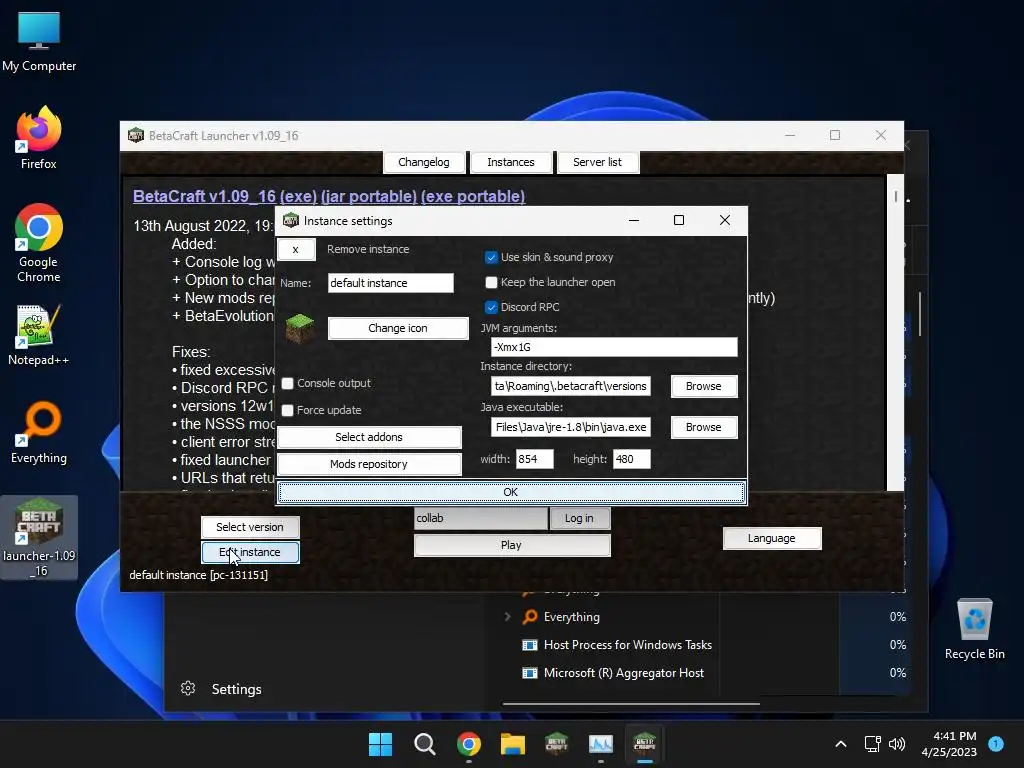This screenshot has height=768, width=1024.
Task: Open network status tray icon
Action: 872,744
